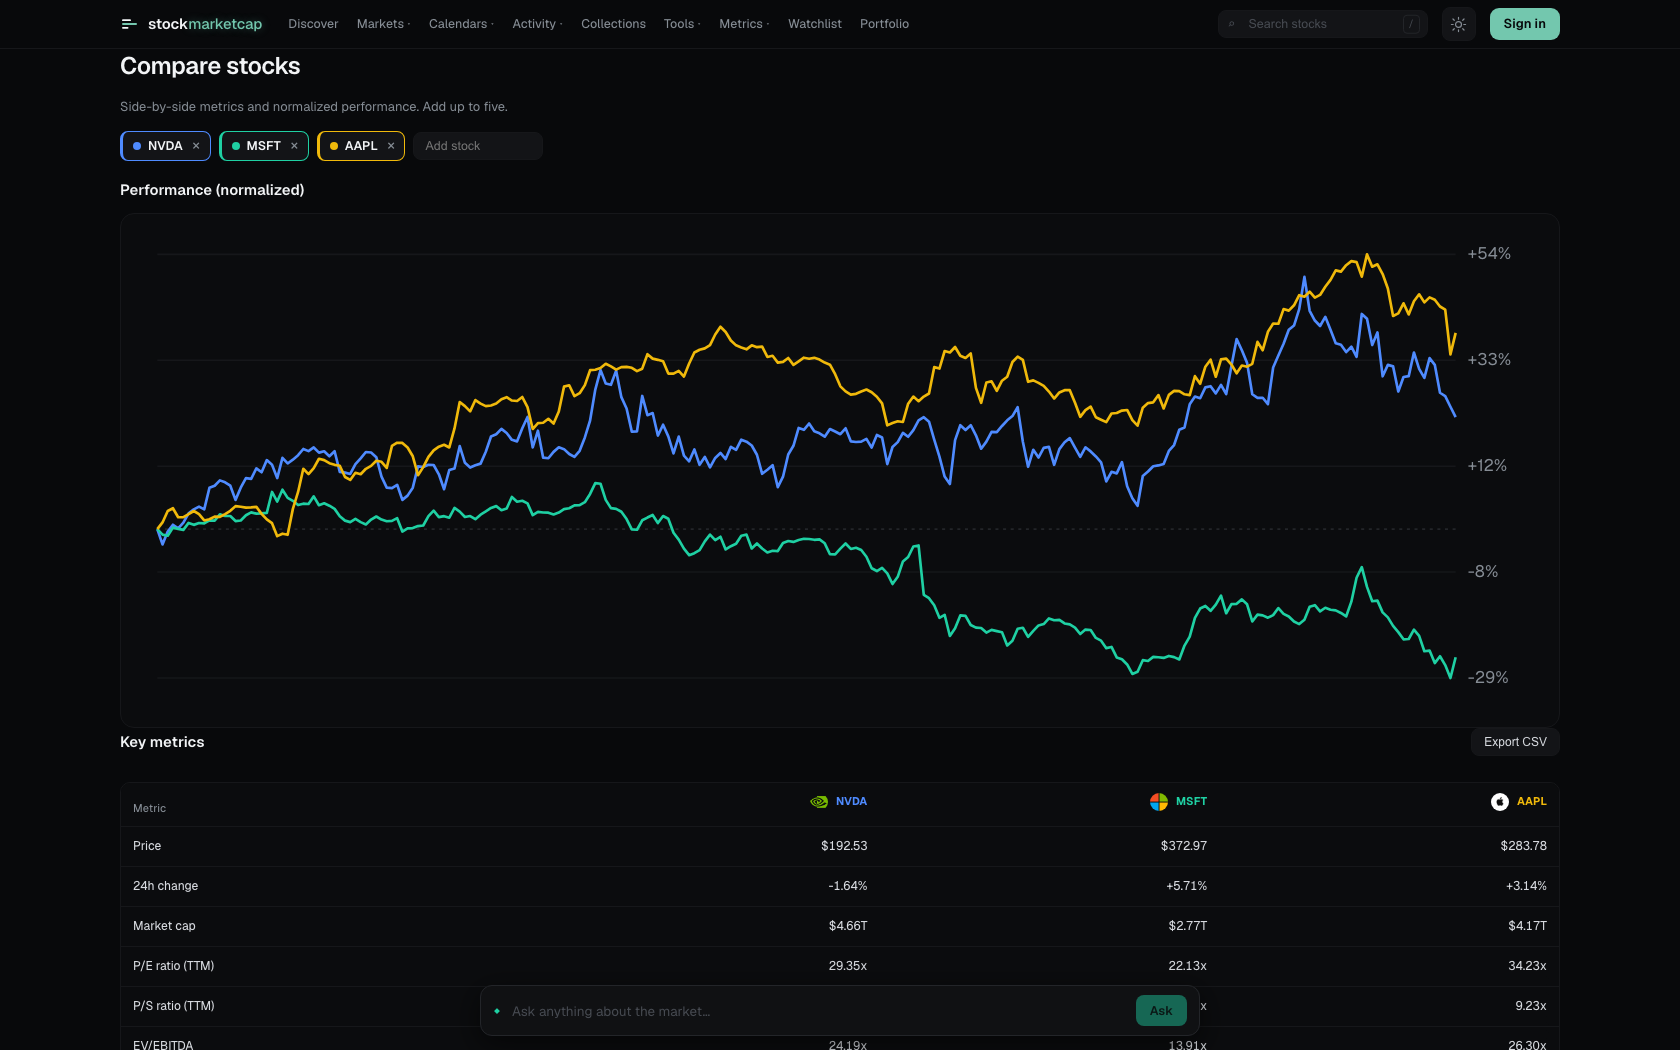
Task: Click the 24h change row label
Action: [x=166, y=886]
